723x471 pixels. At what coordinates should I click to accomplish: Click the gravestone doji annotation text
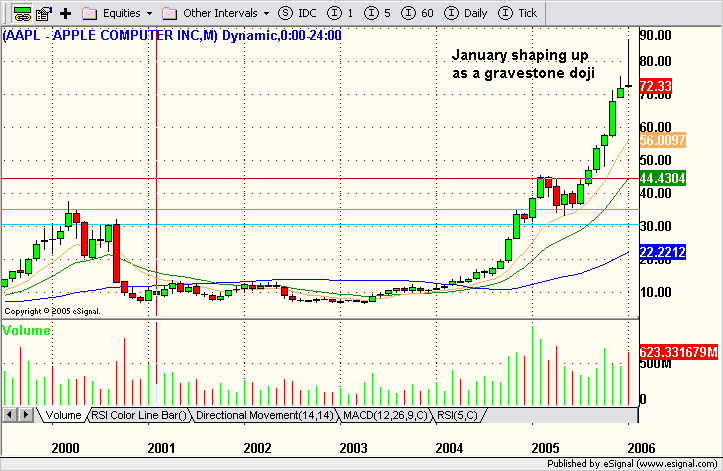tap(523, 64)
